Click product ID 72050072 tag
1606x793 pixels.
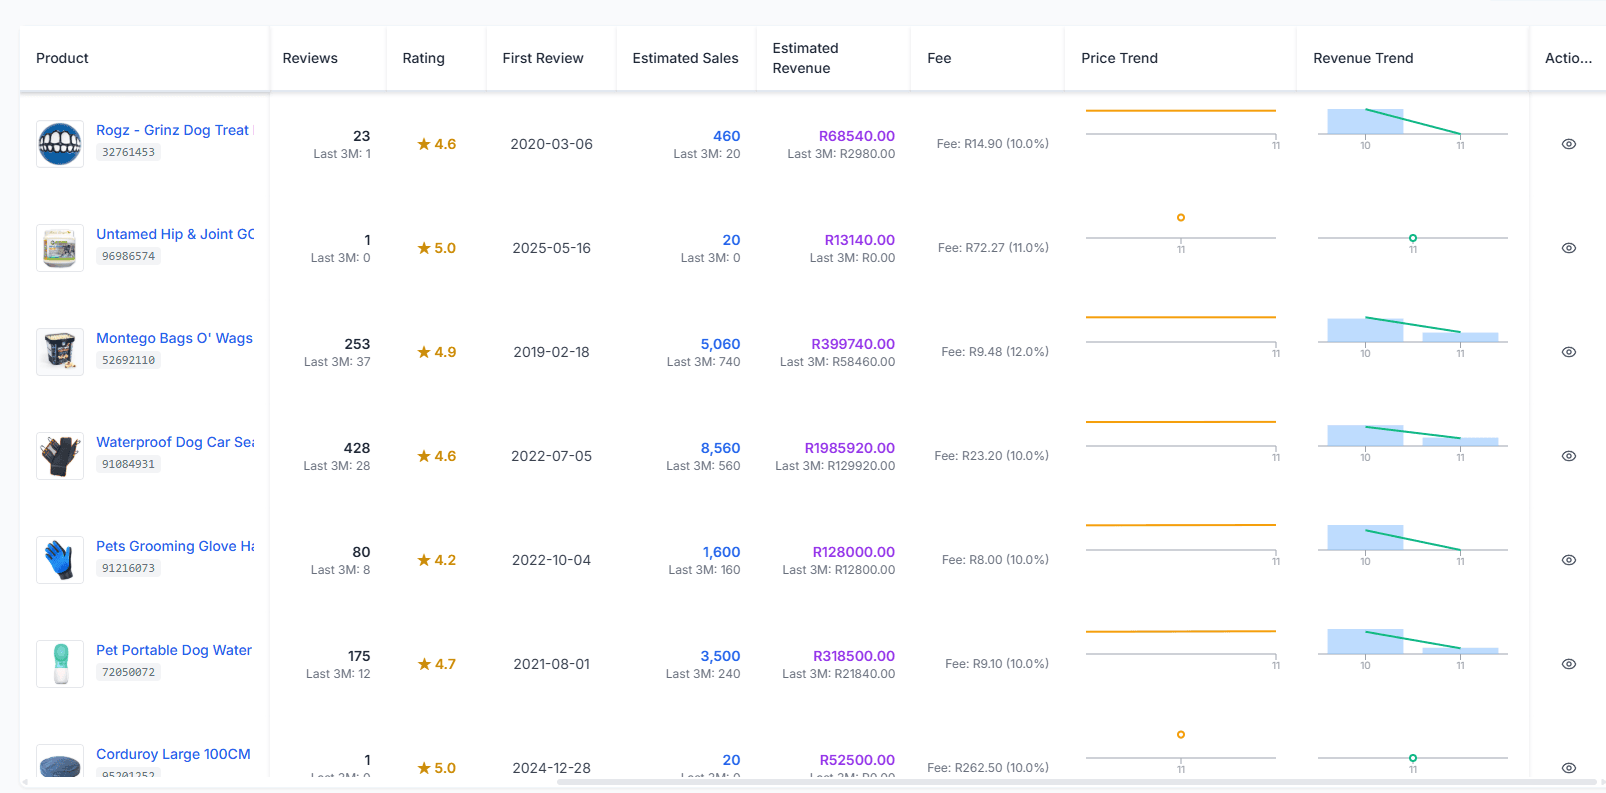[x=128, y=672]
